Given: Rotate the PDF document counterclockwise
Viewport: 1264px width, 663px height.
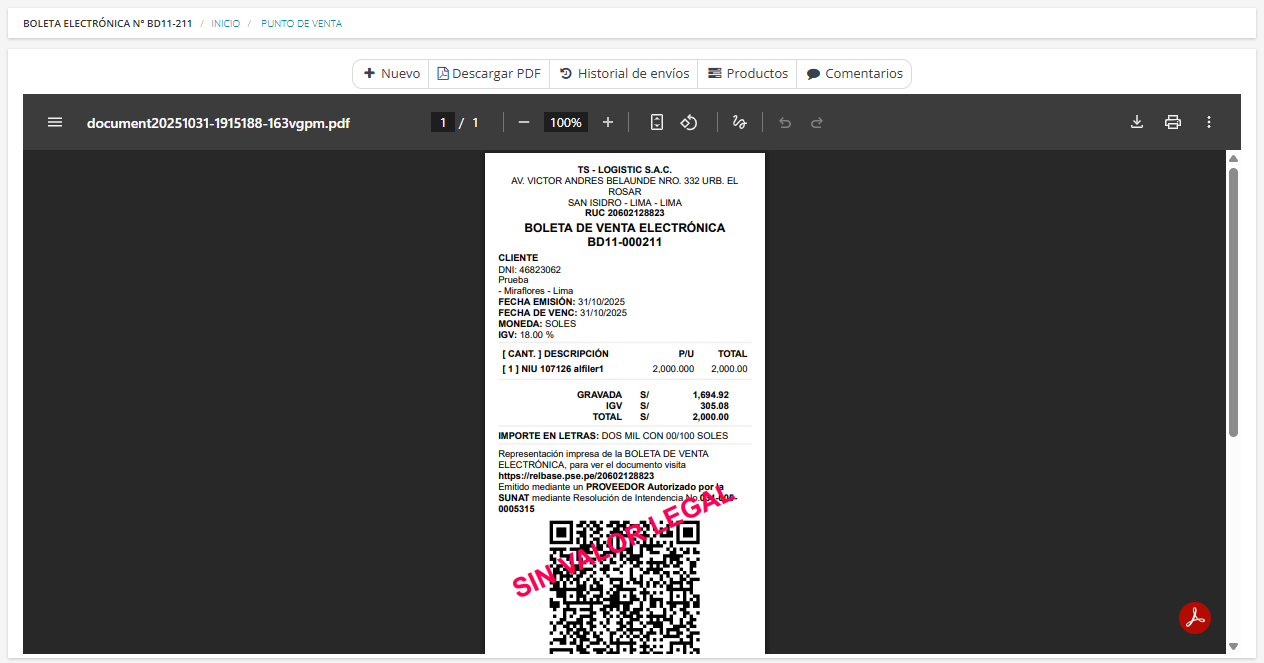Looking at the screenshot, I should point(689,122).
